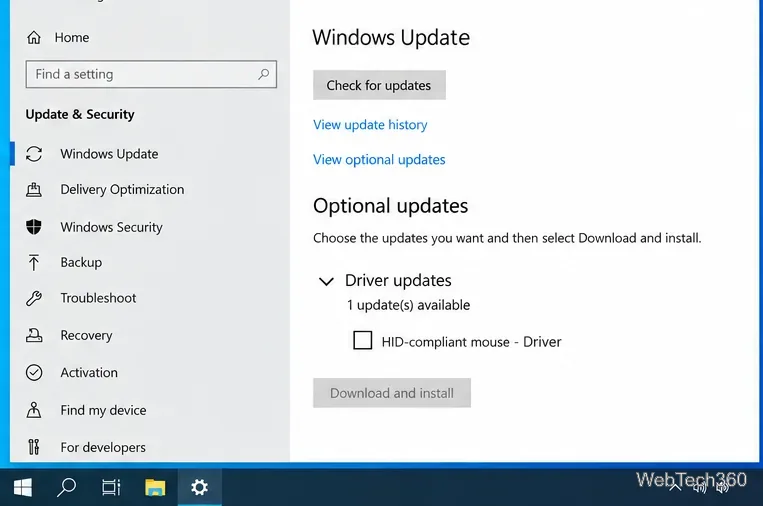Open the Troubleshoot page
The image size is (763, 506).
pos(98,298)
